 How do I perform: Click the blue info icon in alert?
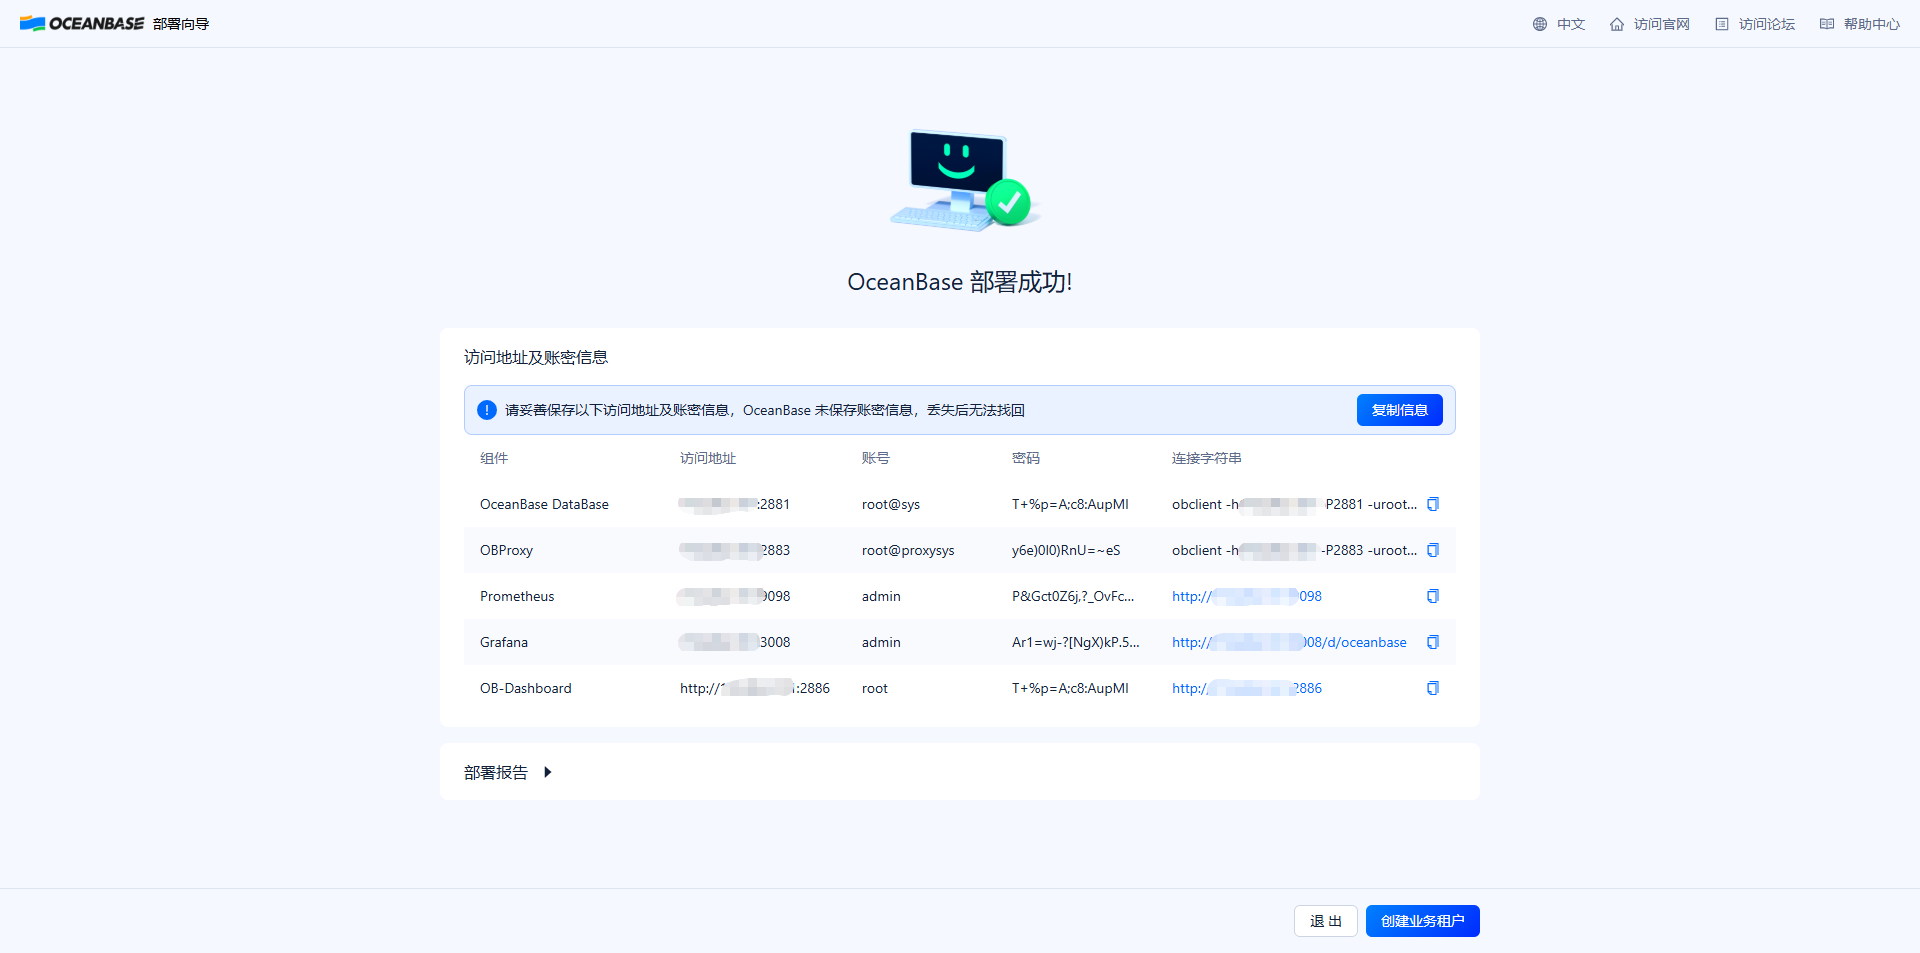click(487, 410)
